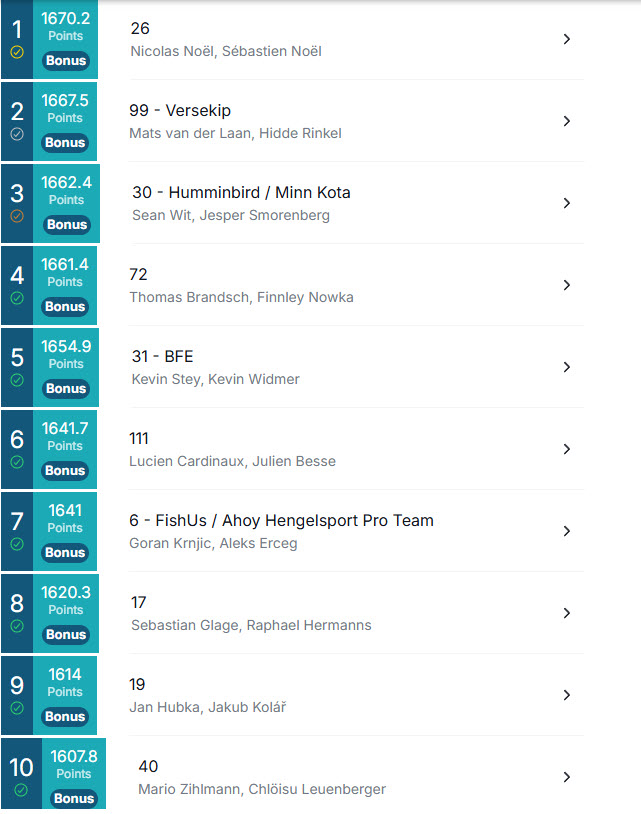Open the 30 - Humminbird / Minn Kota team
641x814 pixels.
point(356,203)
